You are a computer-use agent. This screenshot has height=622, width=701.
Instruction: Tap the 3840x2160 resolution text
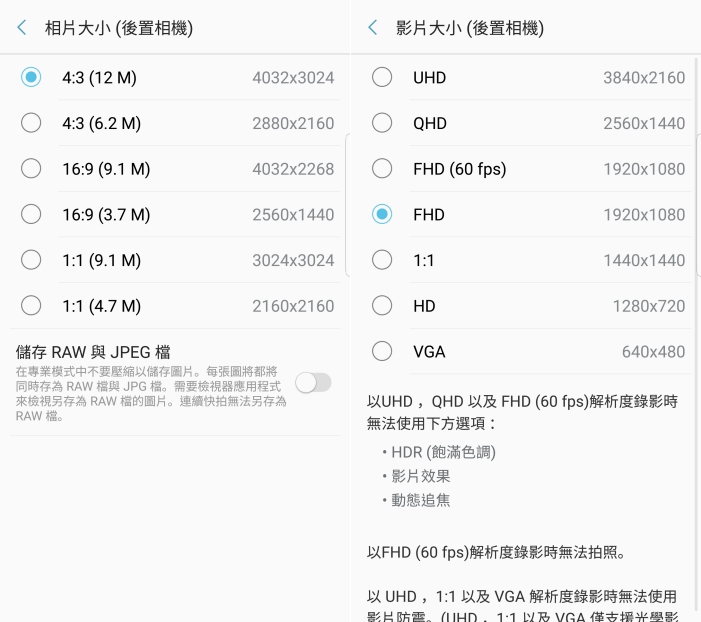click(x=644, y=78)
